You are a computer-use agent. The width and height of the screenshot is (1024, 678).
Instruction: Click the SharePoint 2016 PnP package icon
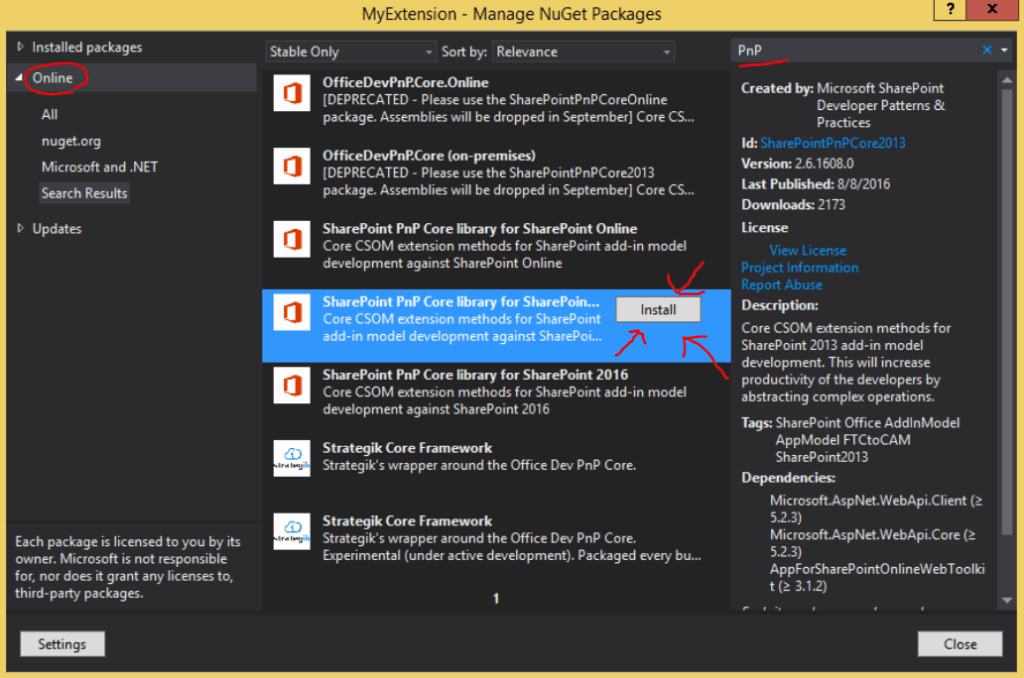pos(292,390)
